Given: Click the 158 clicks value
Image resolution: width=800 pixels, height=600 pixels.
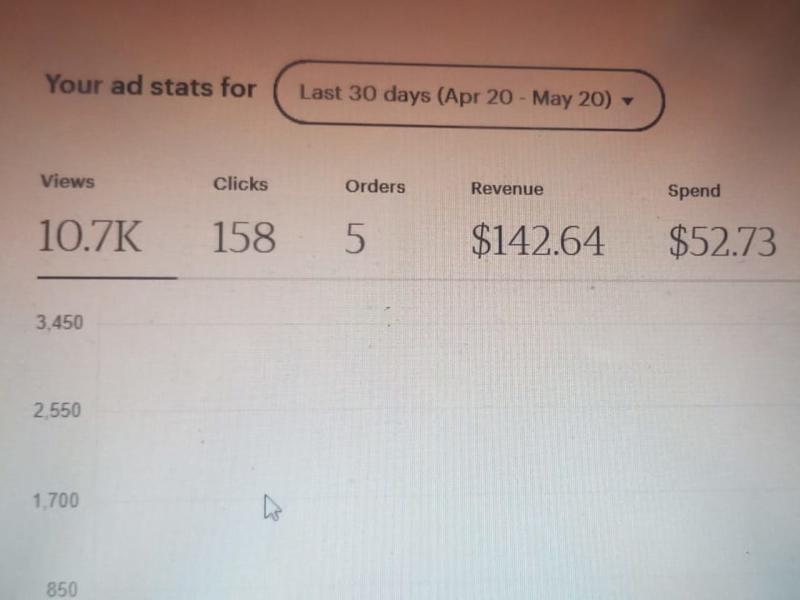Looking at the screenshot, I should click(244, 238).
